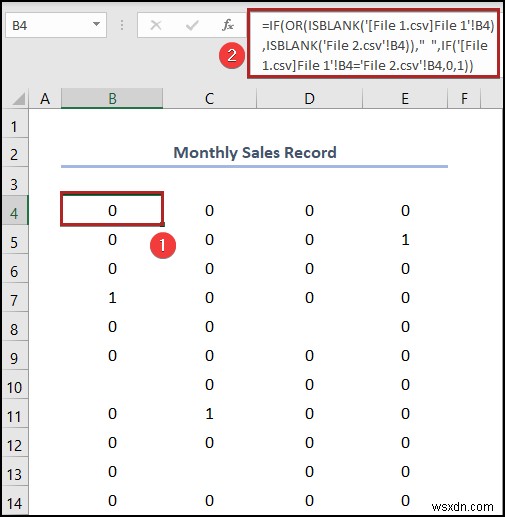Select cell E14 containing 0

[x=405, y=500]
